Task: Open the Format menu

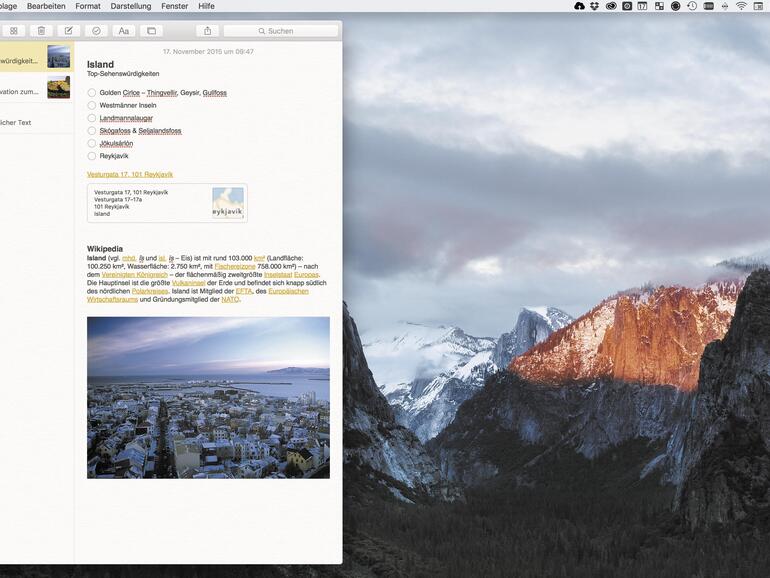Action: (x=88, y=6)
